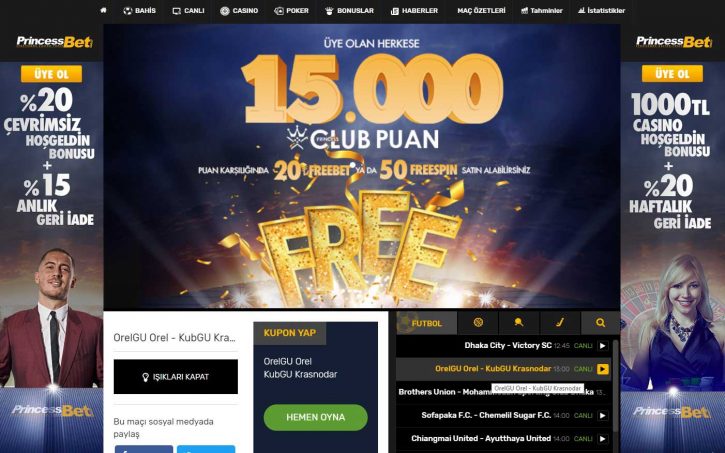Open the search magnifier icon in match list
The height and width of the screenshot is (453, 725).
(600, 323)
